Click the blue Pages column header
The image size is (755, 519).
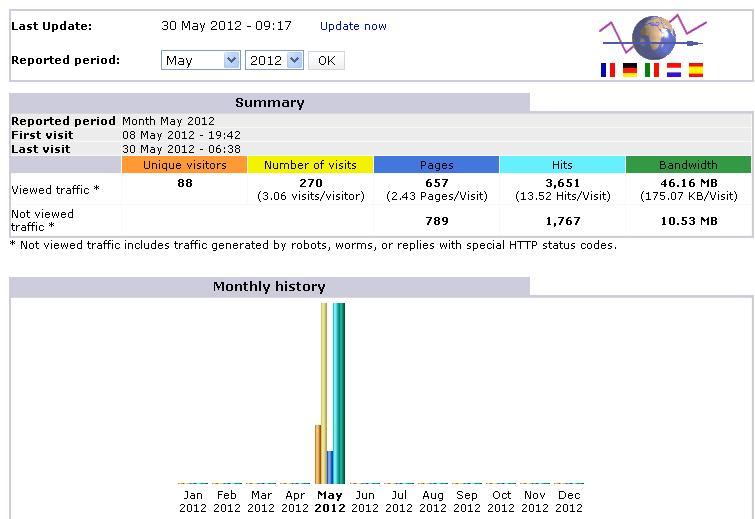[x=436, y=165]
